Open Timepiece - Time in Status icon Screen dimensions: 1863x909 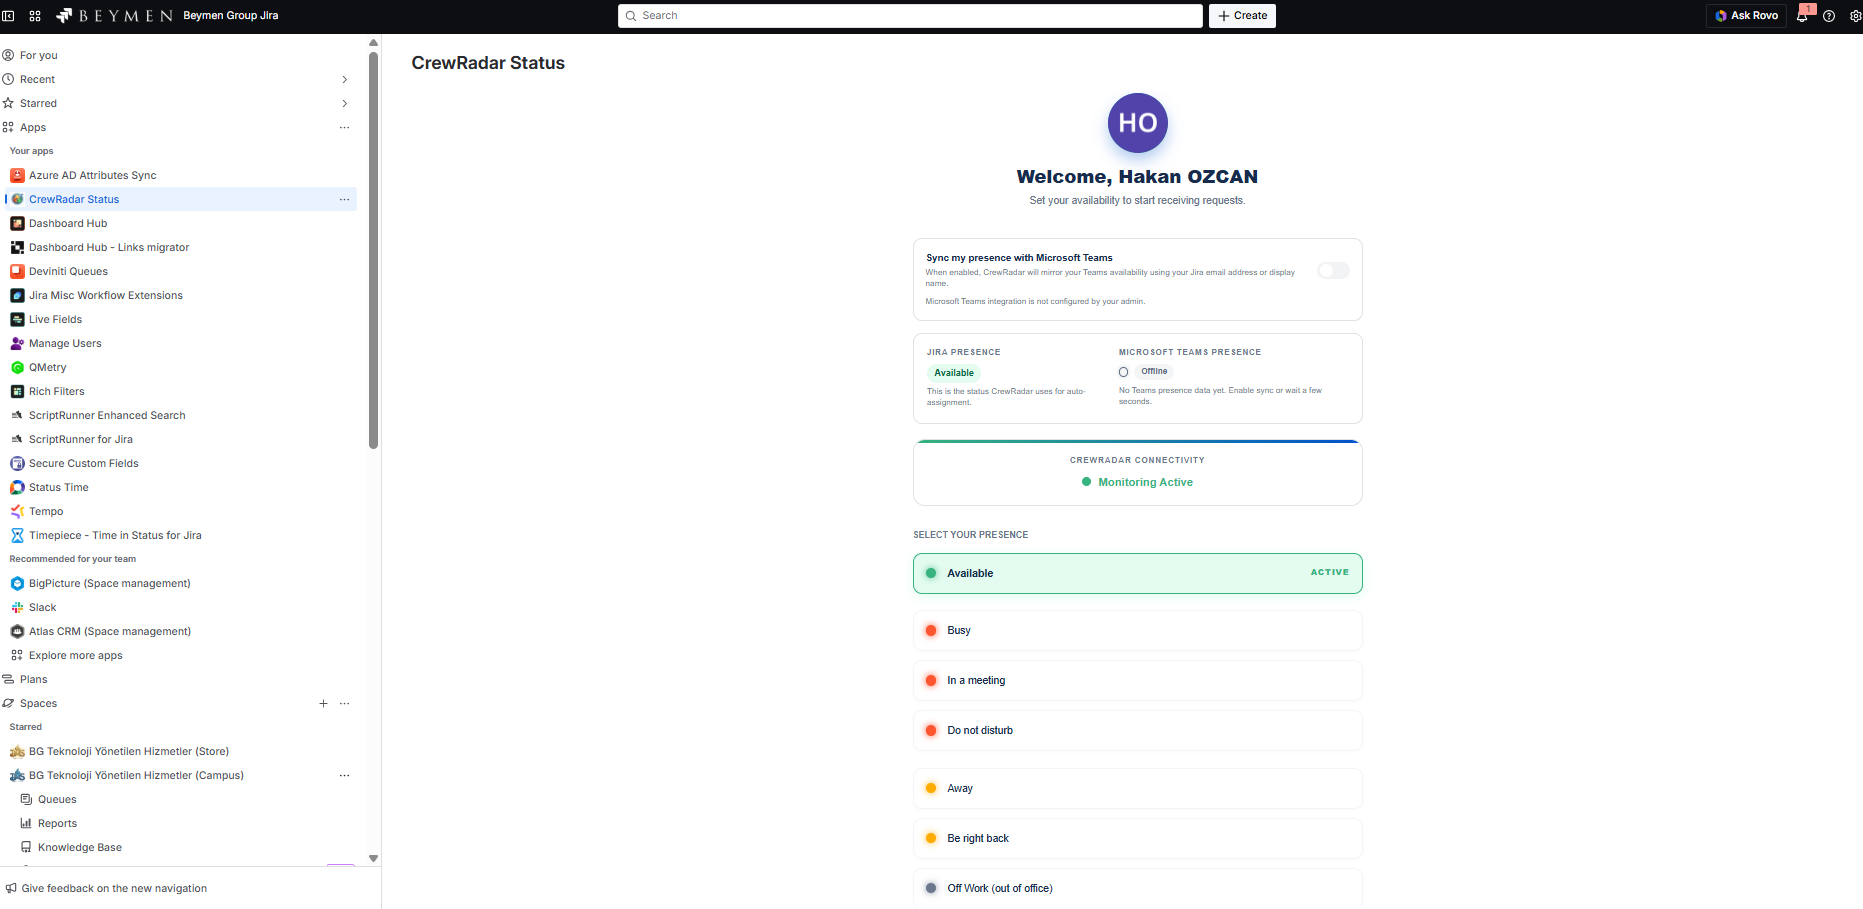click(17, 535)
